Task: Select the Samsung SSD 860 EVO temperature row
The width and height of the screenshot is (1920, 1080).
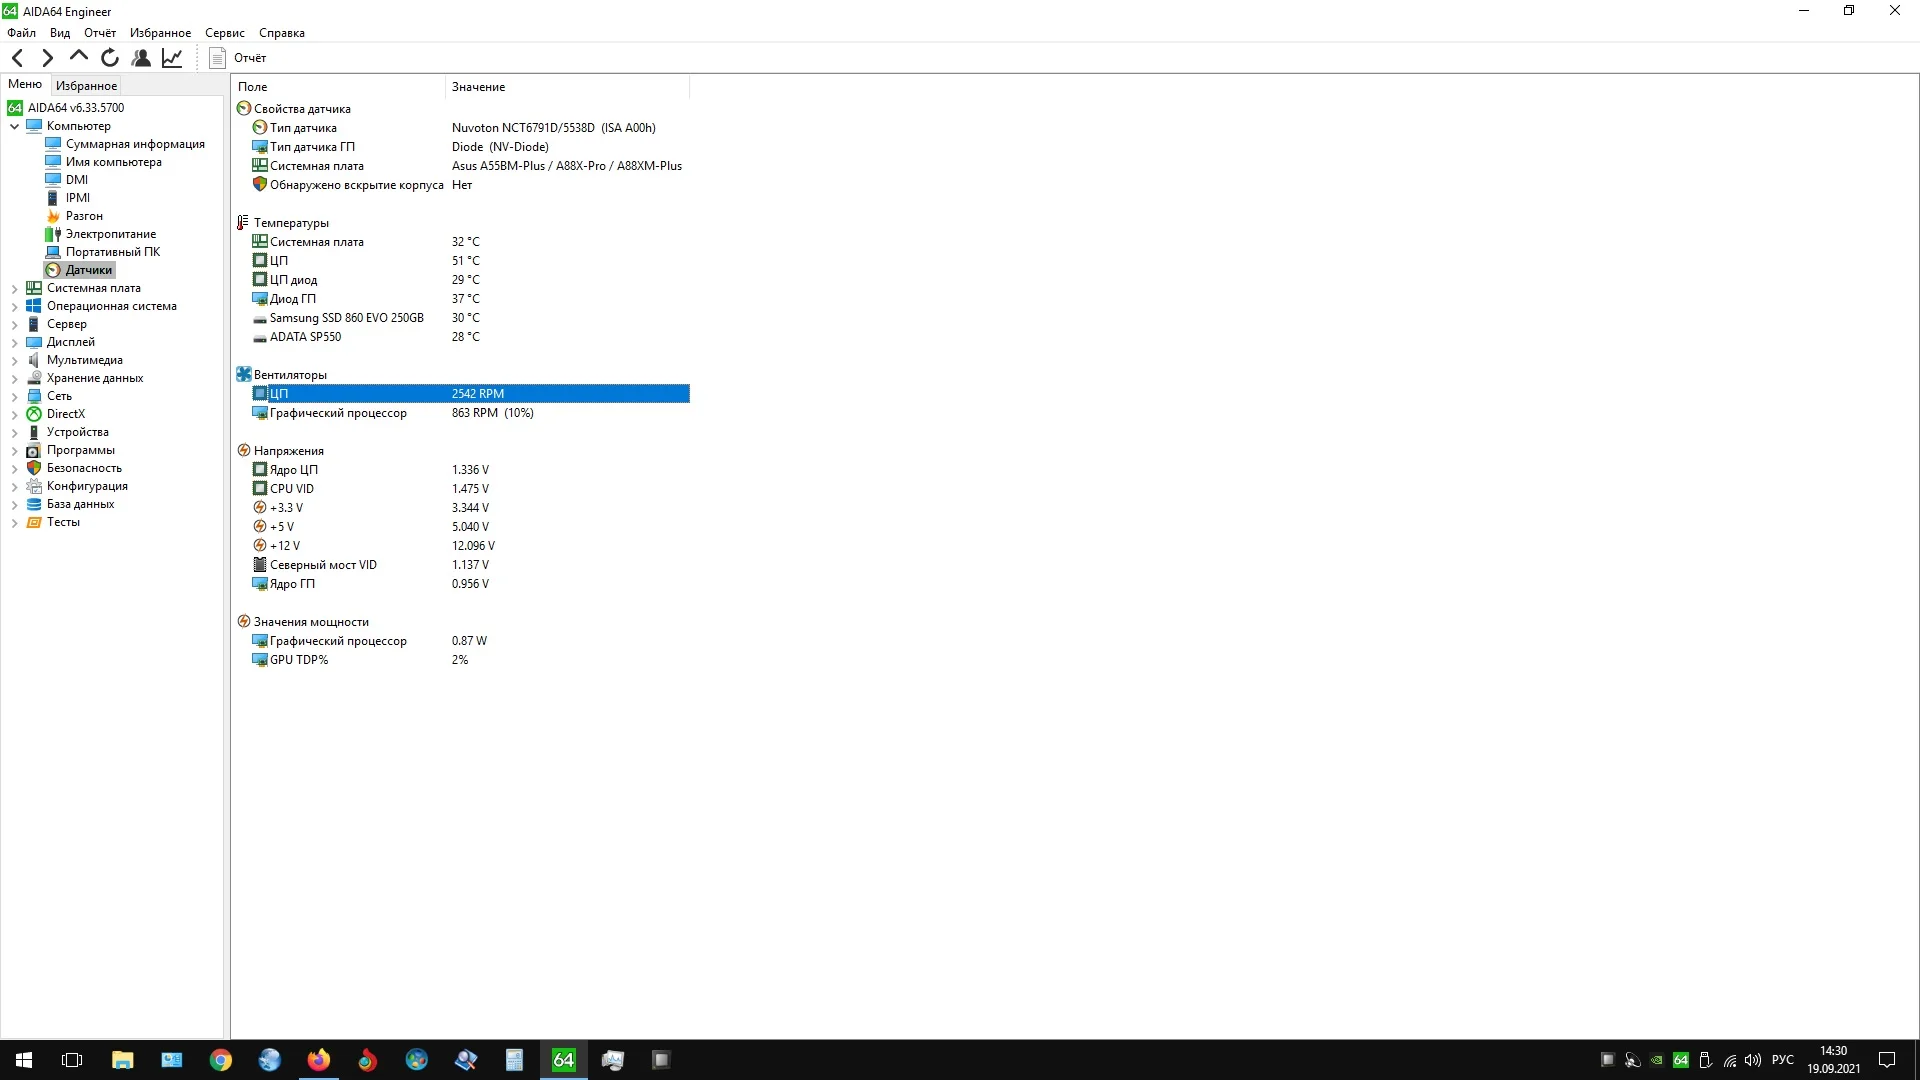Action: (346, 318)
